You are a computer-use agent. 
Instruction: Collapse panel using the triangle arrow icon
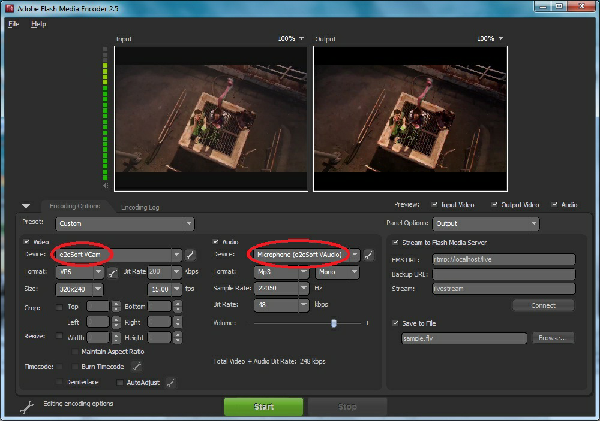tap(26, 205)
